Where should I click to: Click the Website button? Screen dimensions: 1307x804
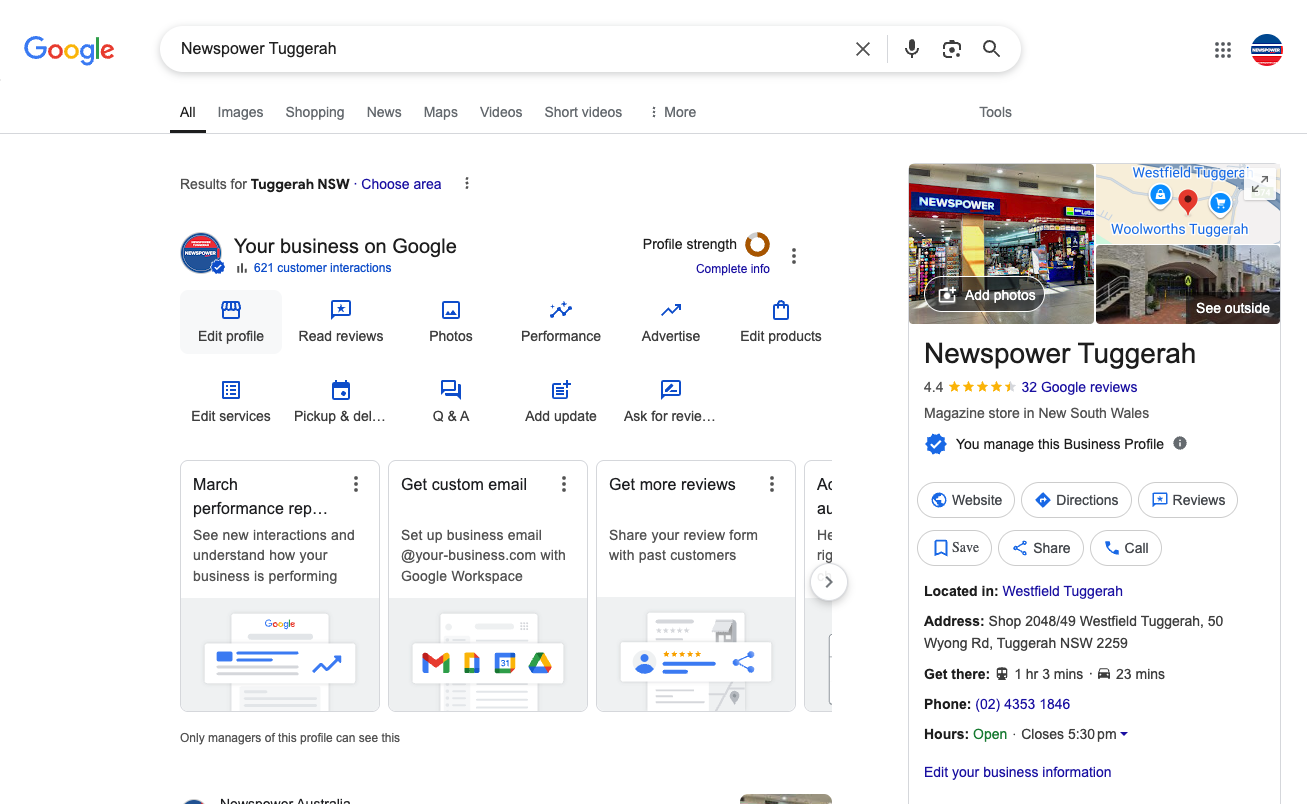click(x=966, y=500)
